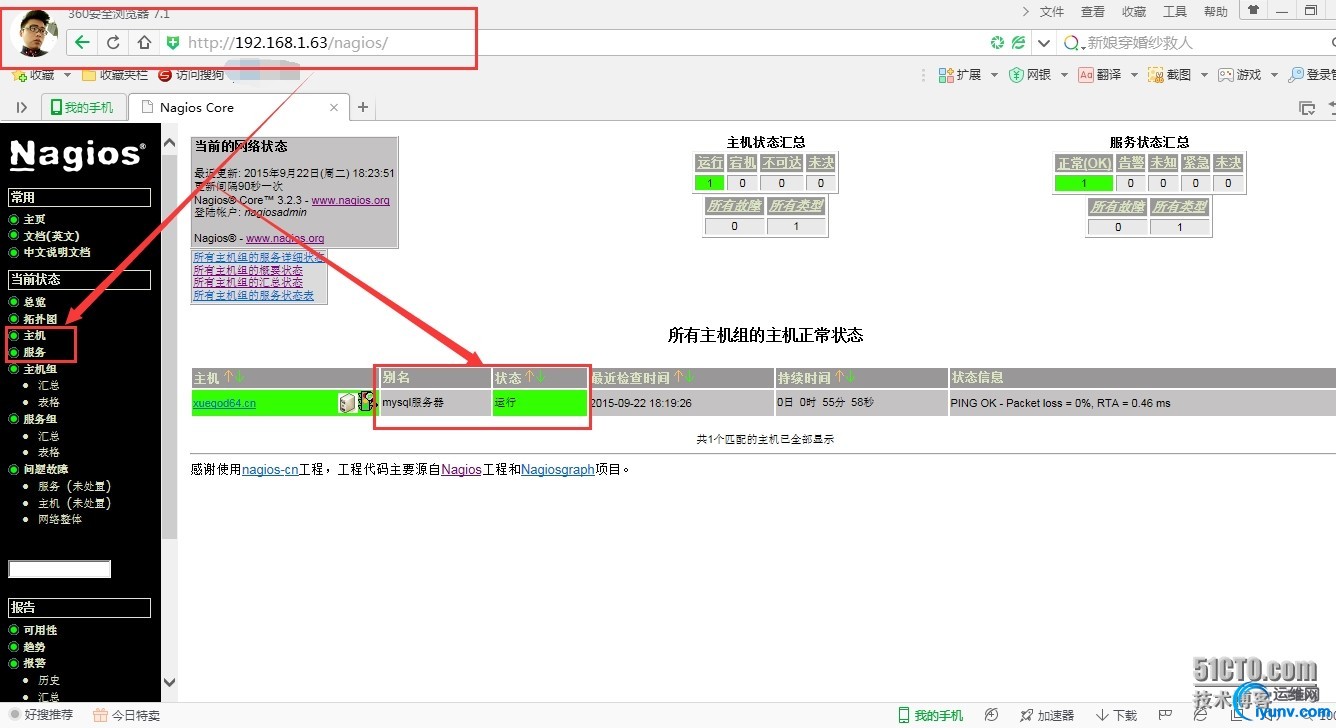Open the host detail server icon for xuegod64.cn
The height and width of the screenshot is (728, 1336).
point(347,402)
